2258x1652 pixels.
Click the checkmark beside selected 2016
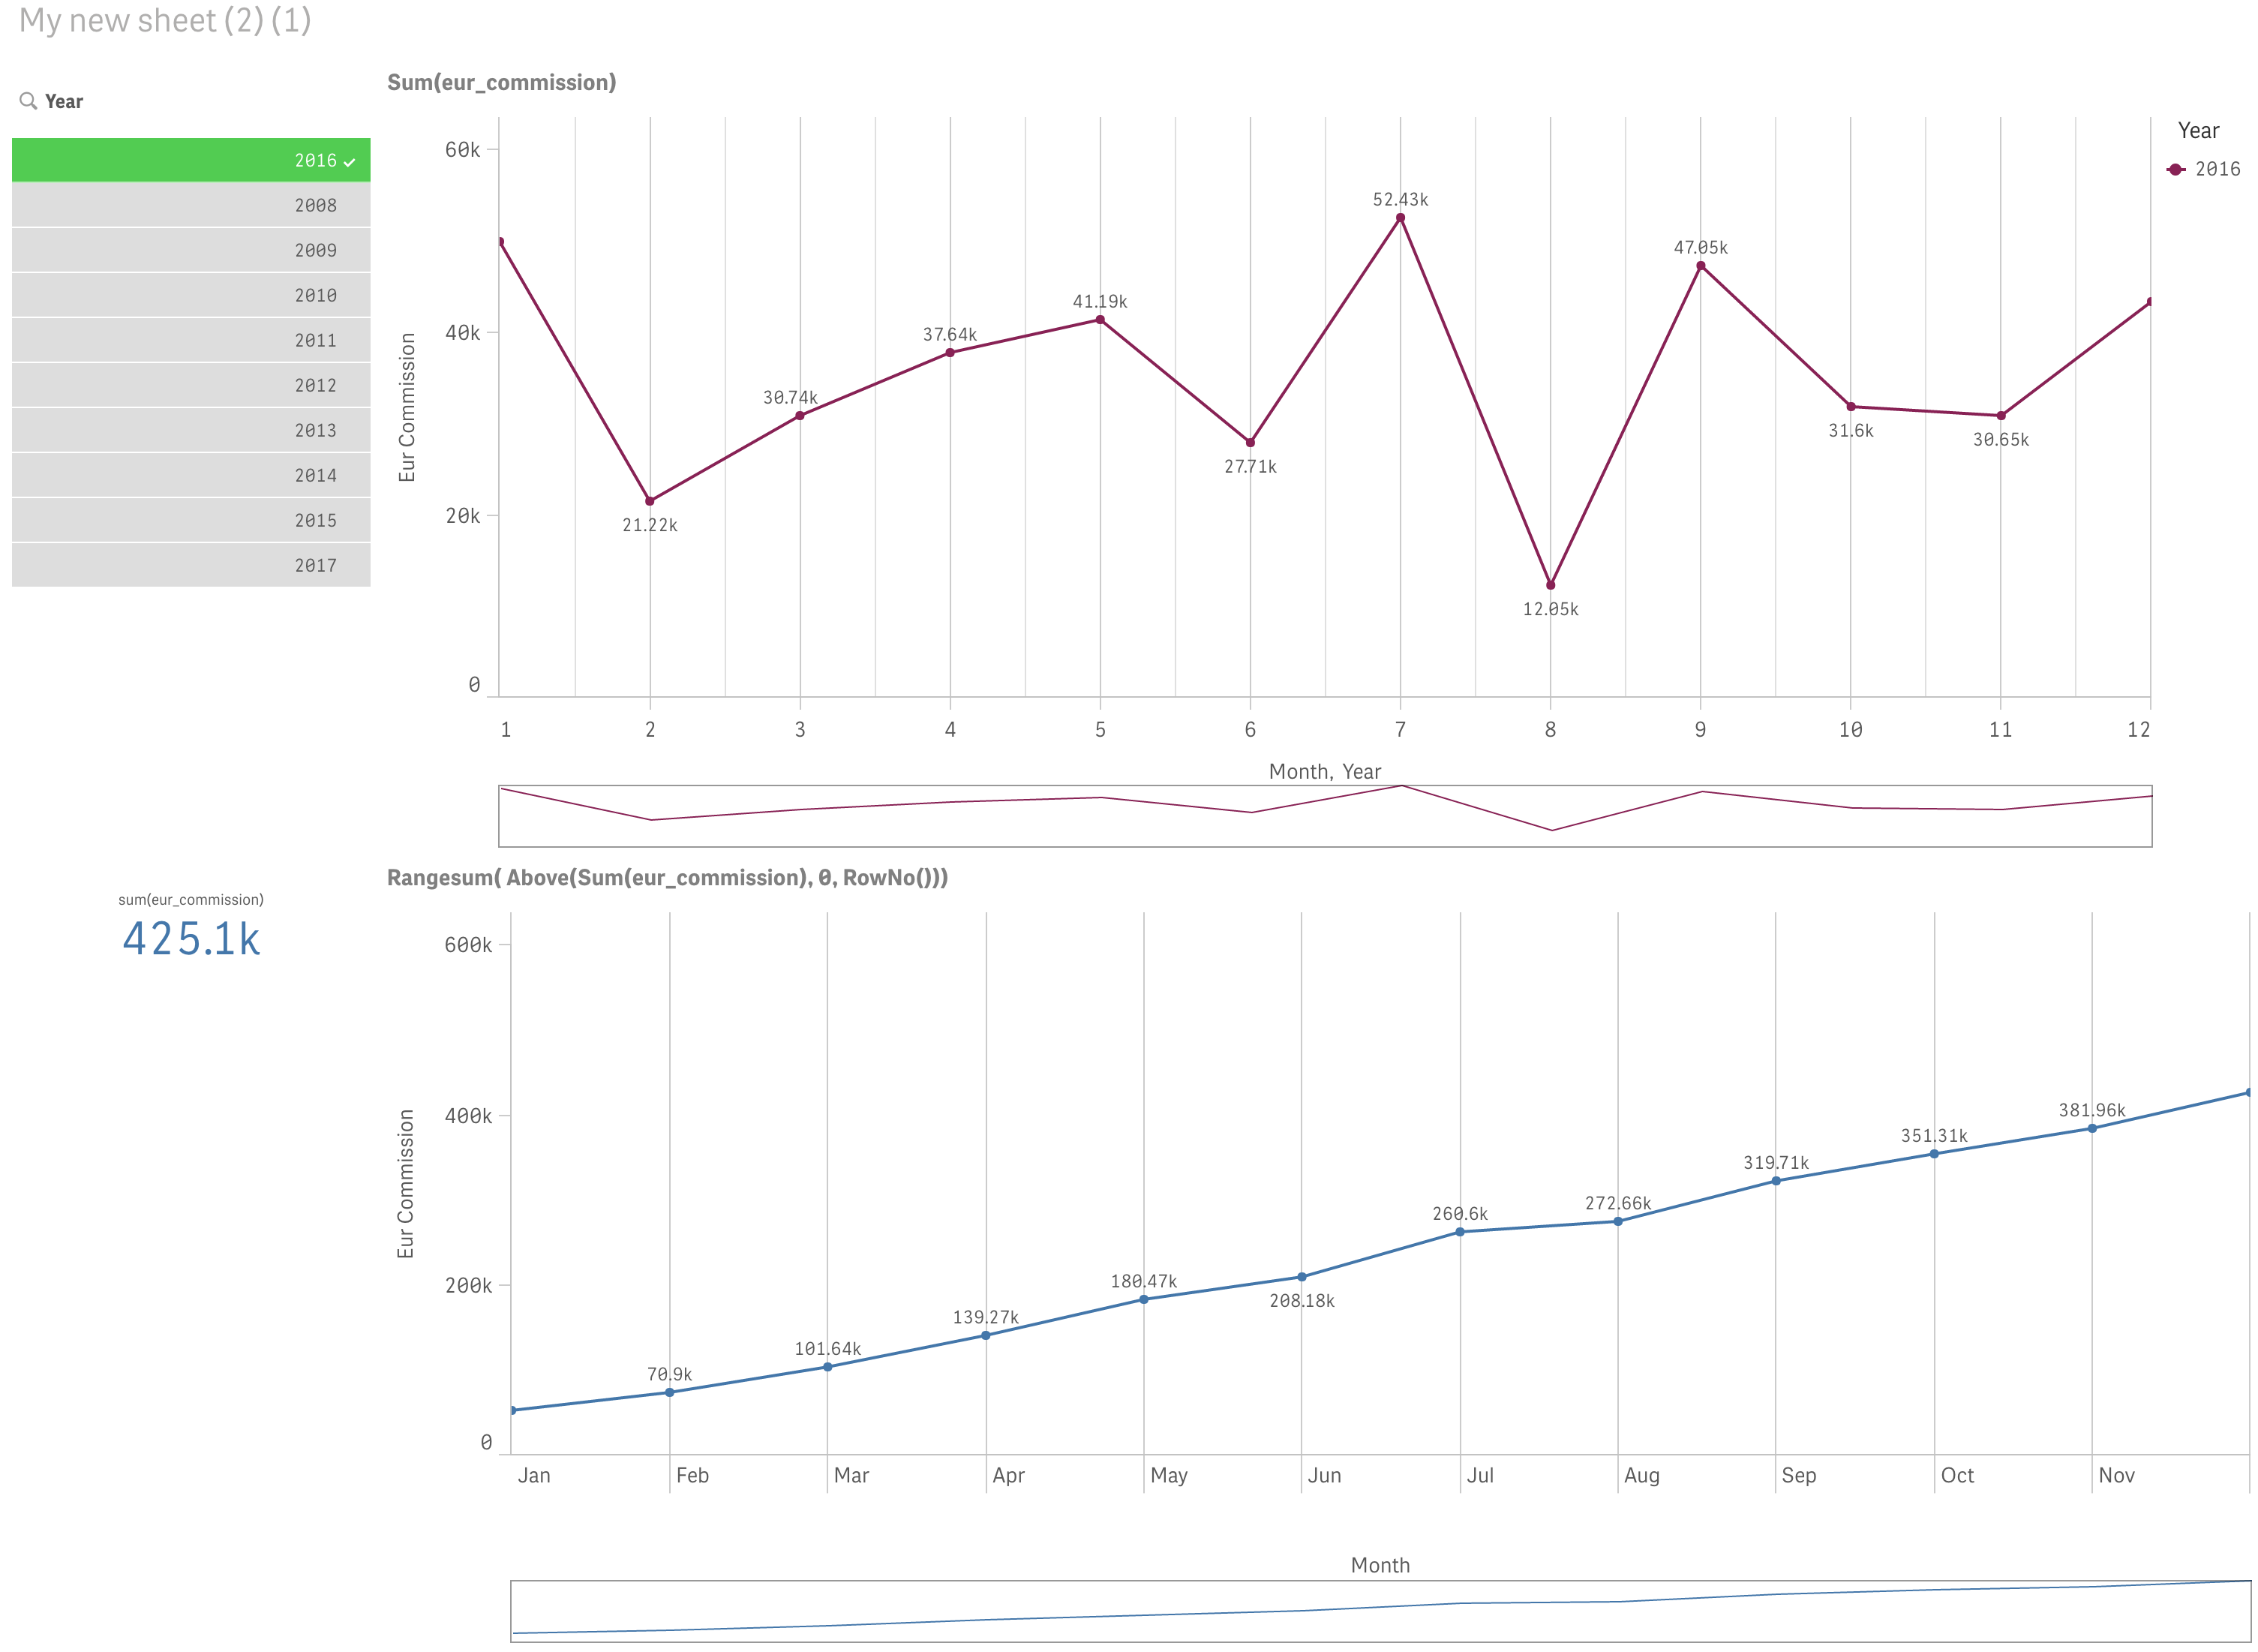(x=351, y=159)
